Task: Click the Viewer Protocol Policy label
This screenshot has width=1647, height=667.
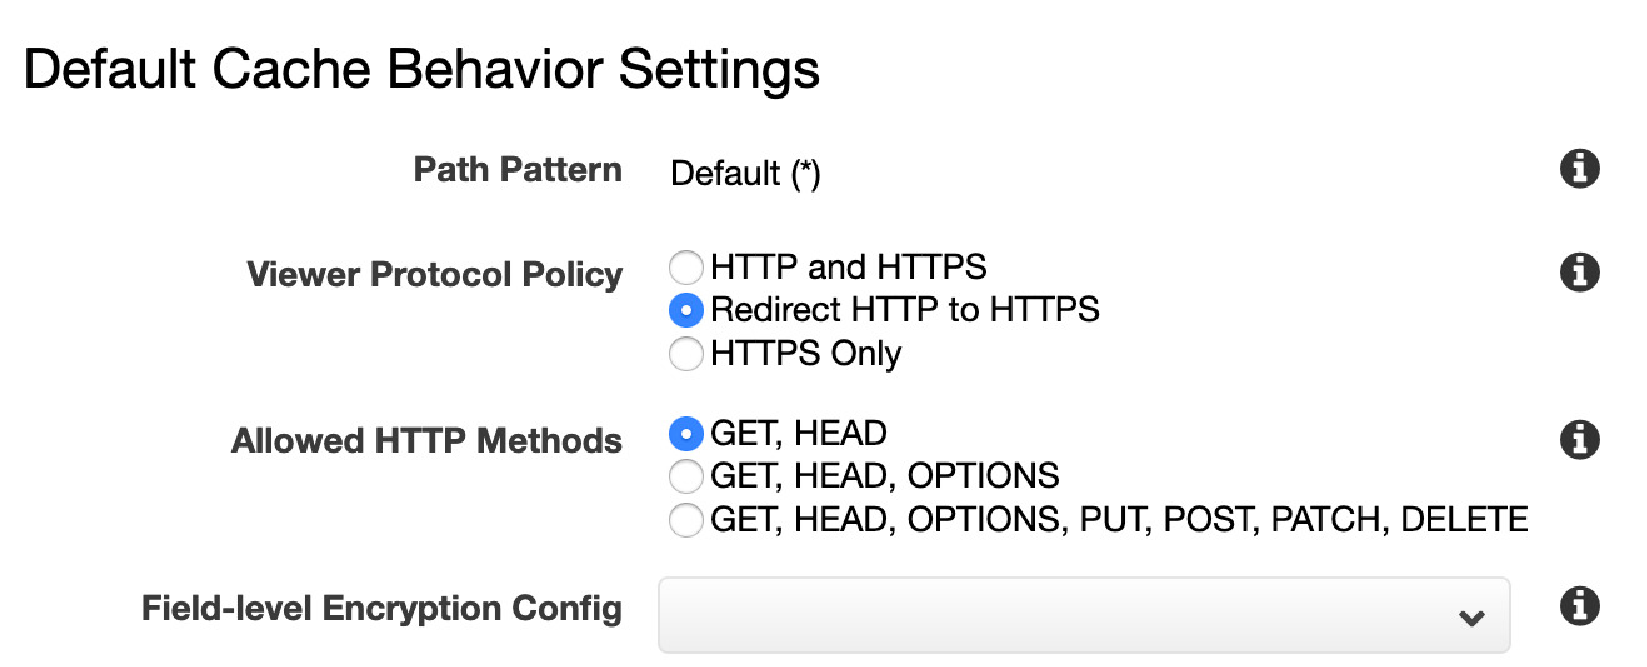Action: point(434,274)
